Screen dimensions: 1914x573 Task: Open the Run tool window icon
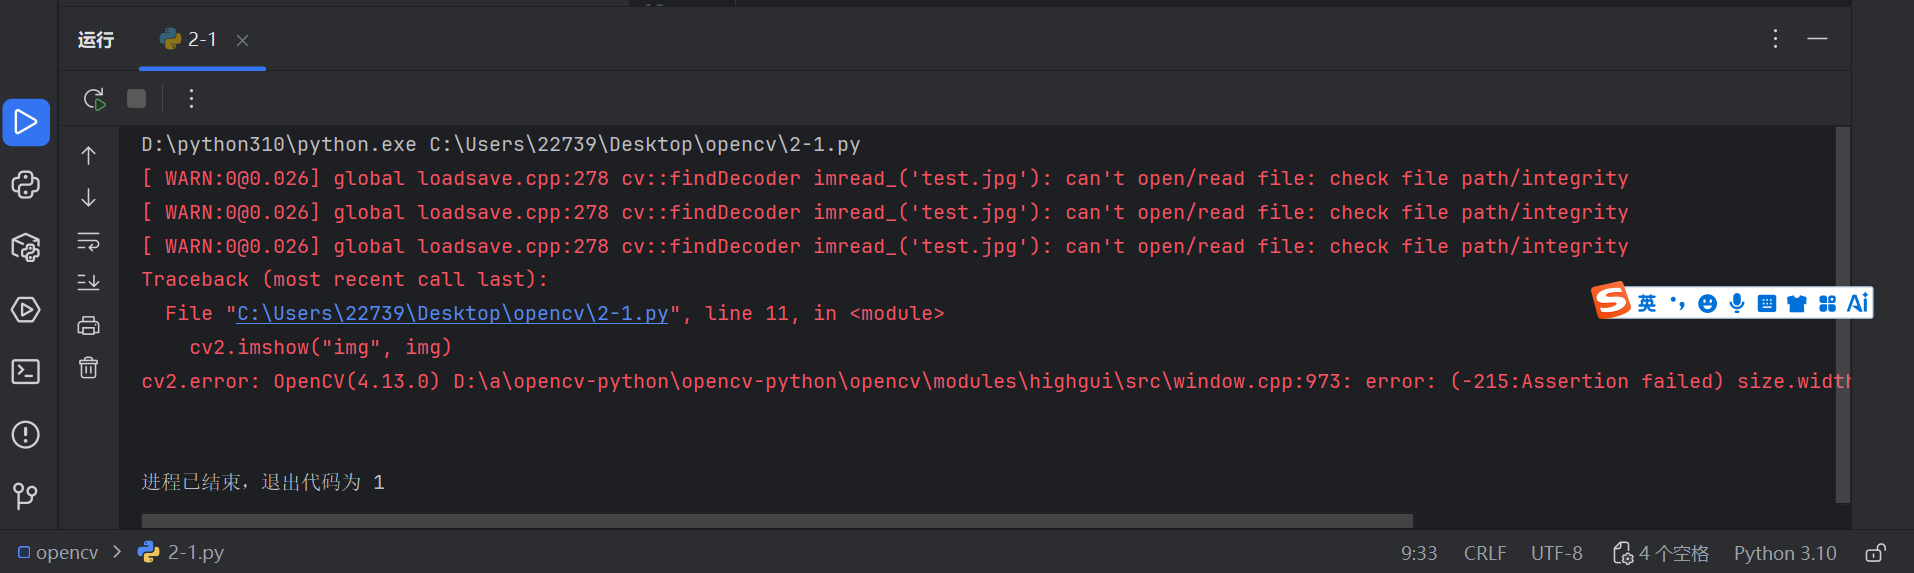[x=26, y=122]
